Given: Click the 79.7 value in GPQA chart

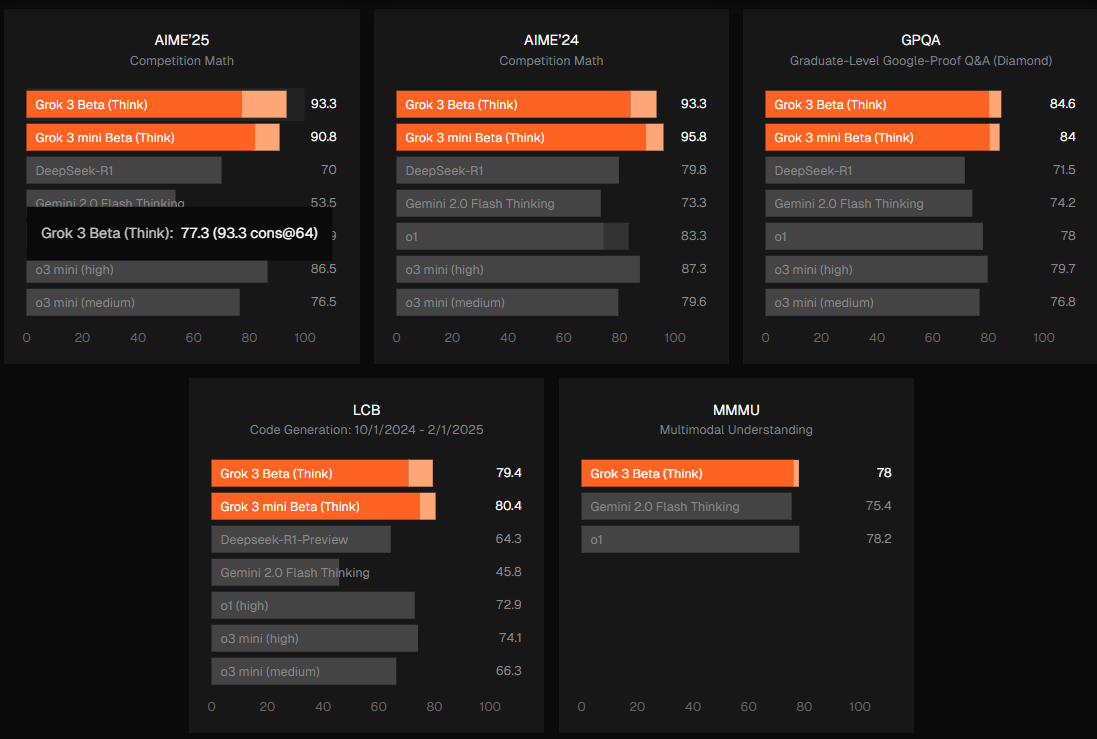Looking at the screenshot, I should [x=1063, y=269].
